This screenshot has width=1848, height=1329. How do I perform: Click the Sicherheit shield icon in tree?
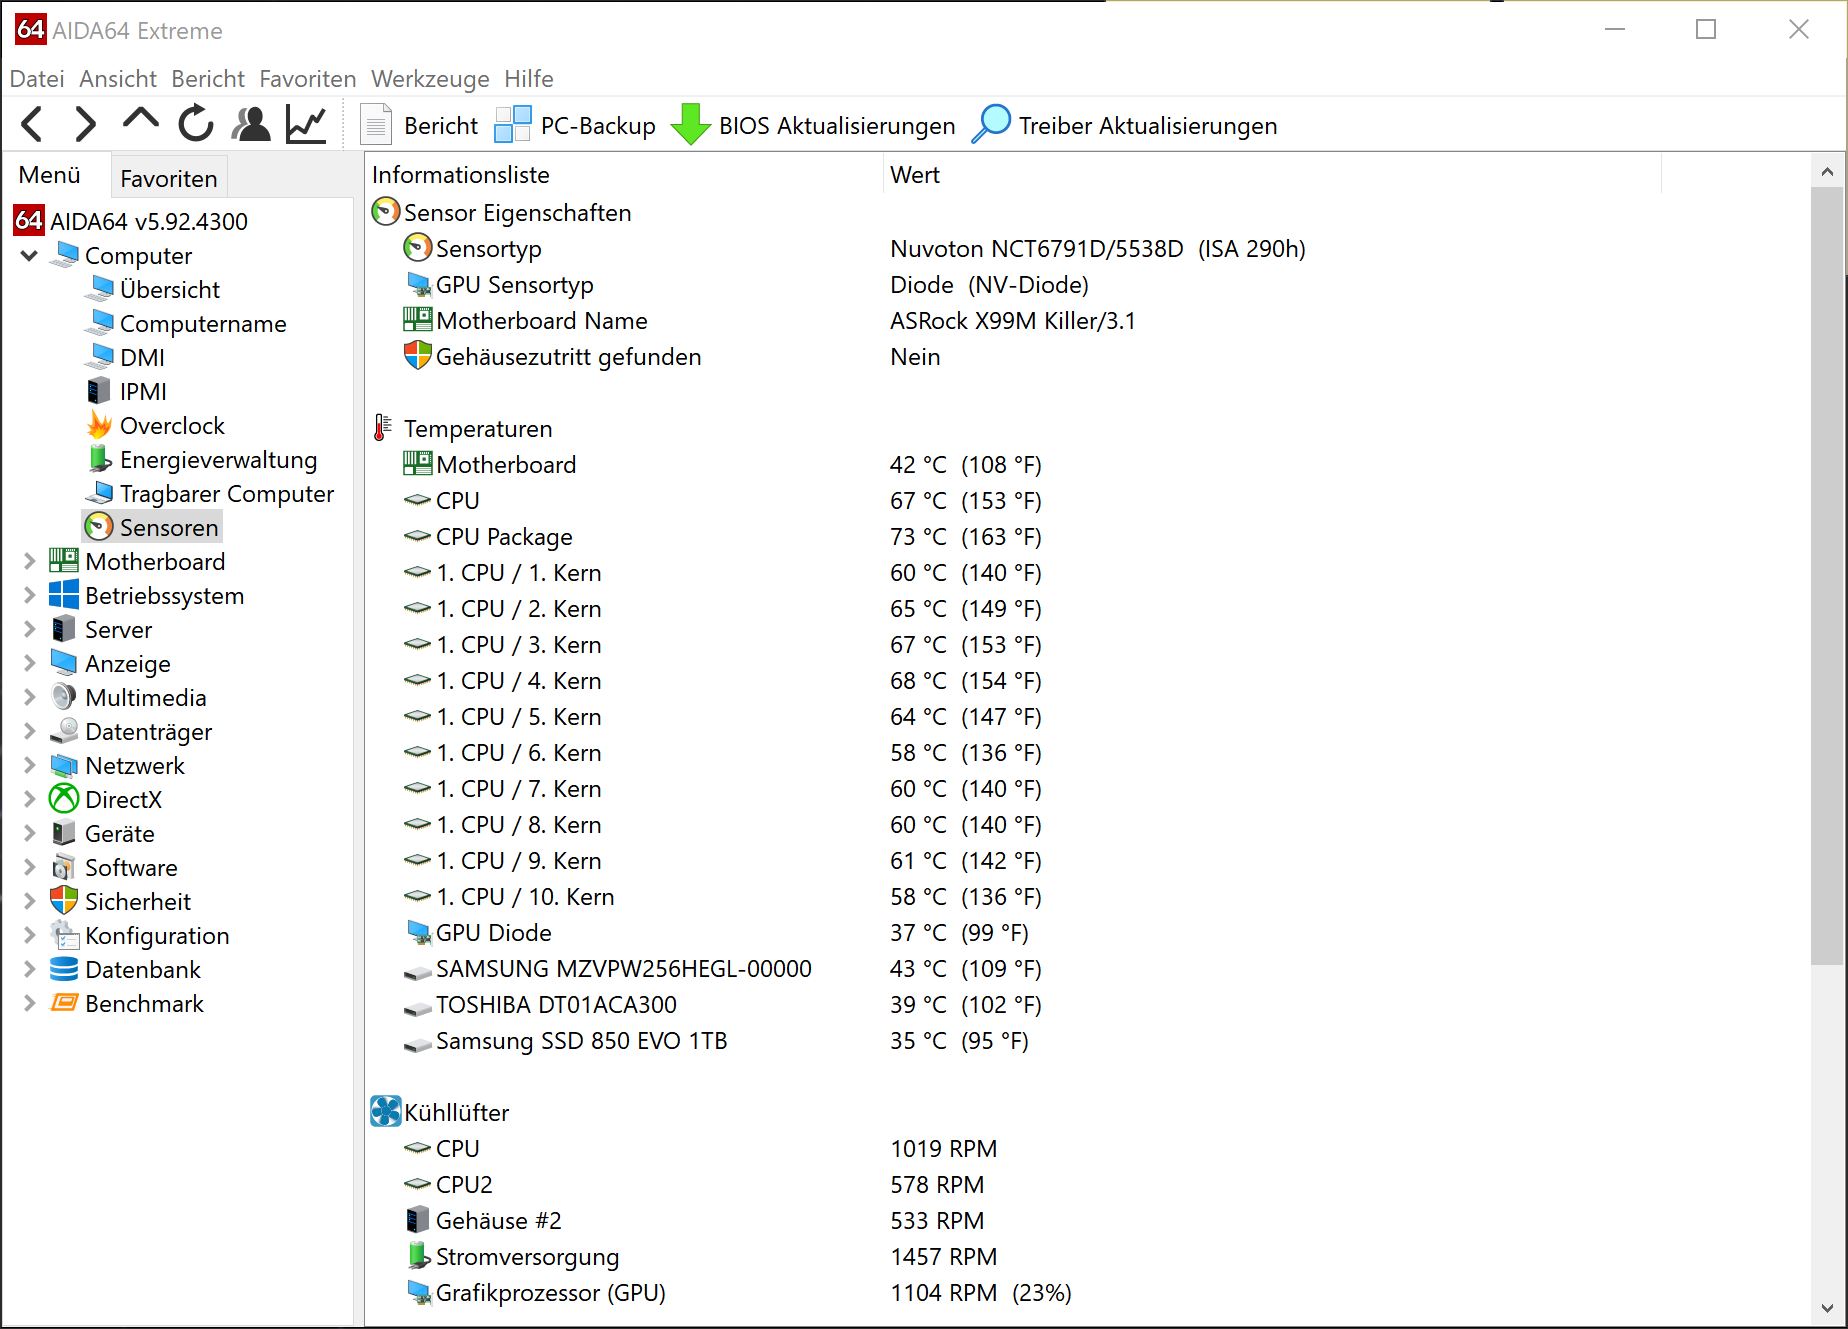pyautogui.click(x=64, y=901)
